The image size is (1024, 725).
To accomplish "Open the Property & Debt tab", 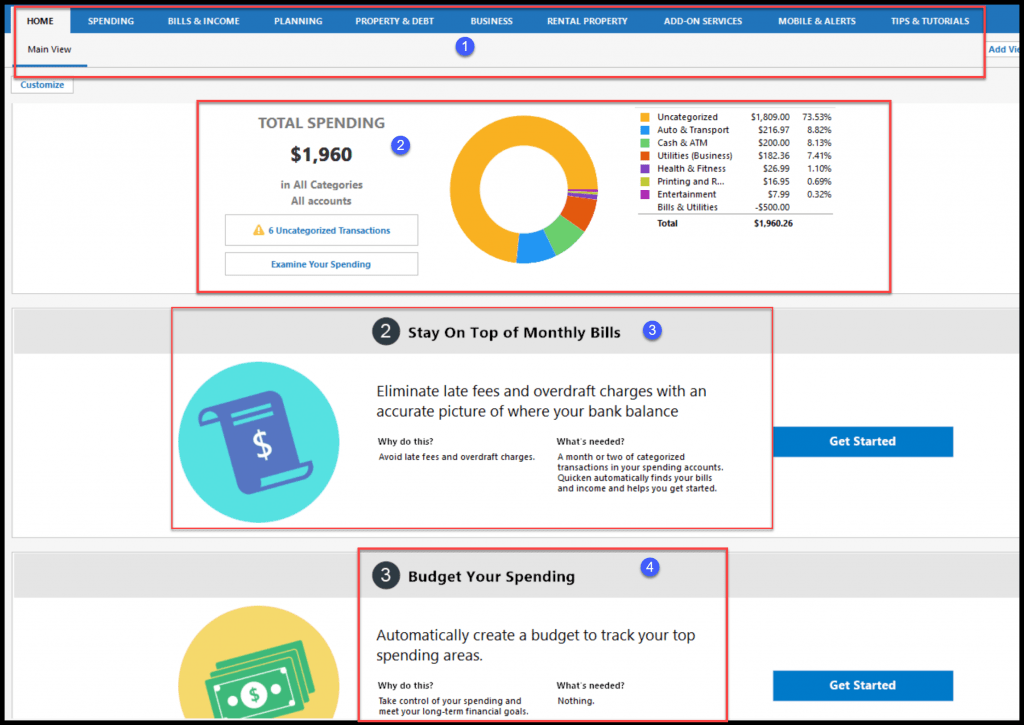I will [x=394, y=21].
